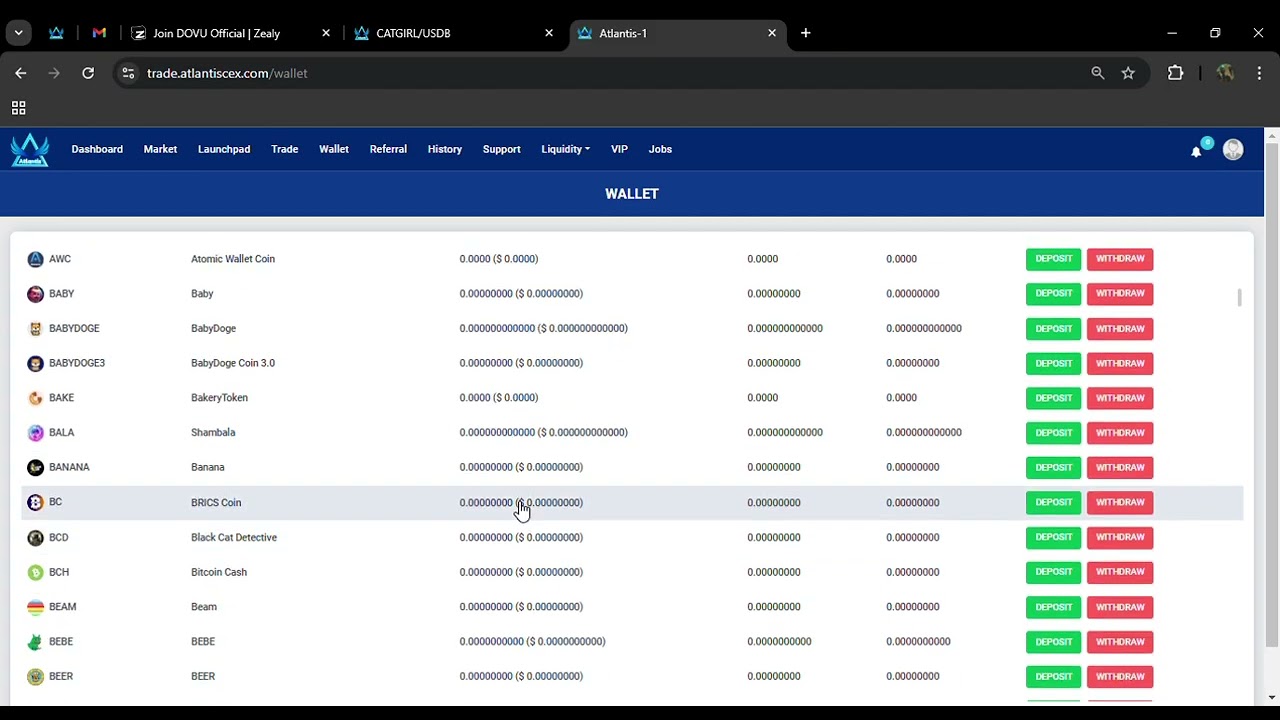Click the BC coin icon
1280x720 pixels.
click(35, 502)
